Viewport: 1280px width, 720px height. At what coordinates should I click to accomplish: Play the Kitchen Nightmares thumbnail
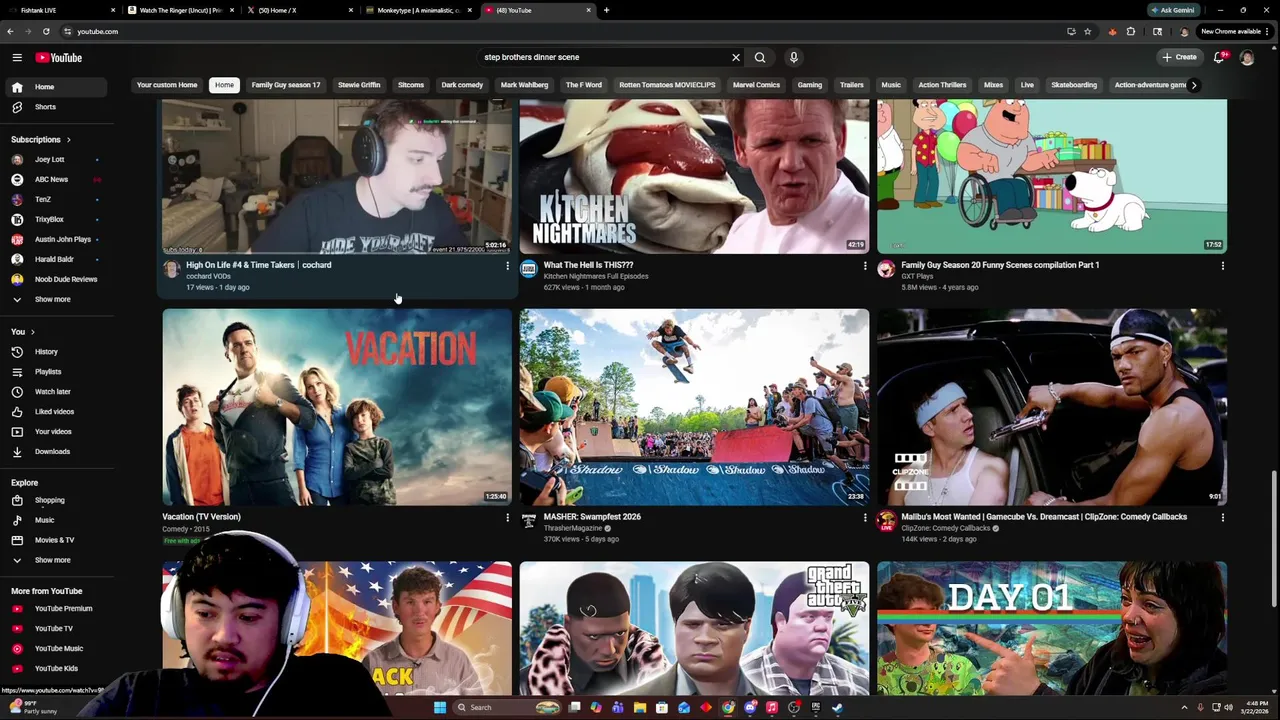point(694,177)
